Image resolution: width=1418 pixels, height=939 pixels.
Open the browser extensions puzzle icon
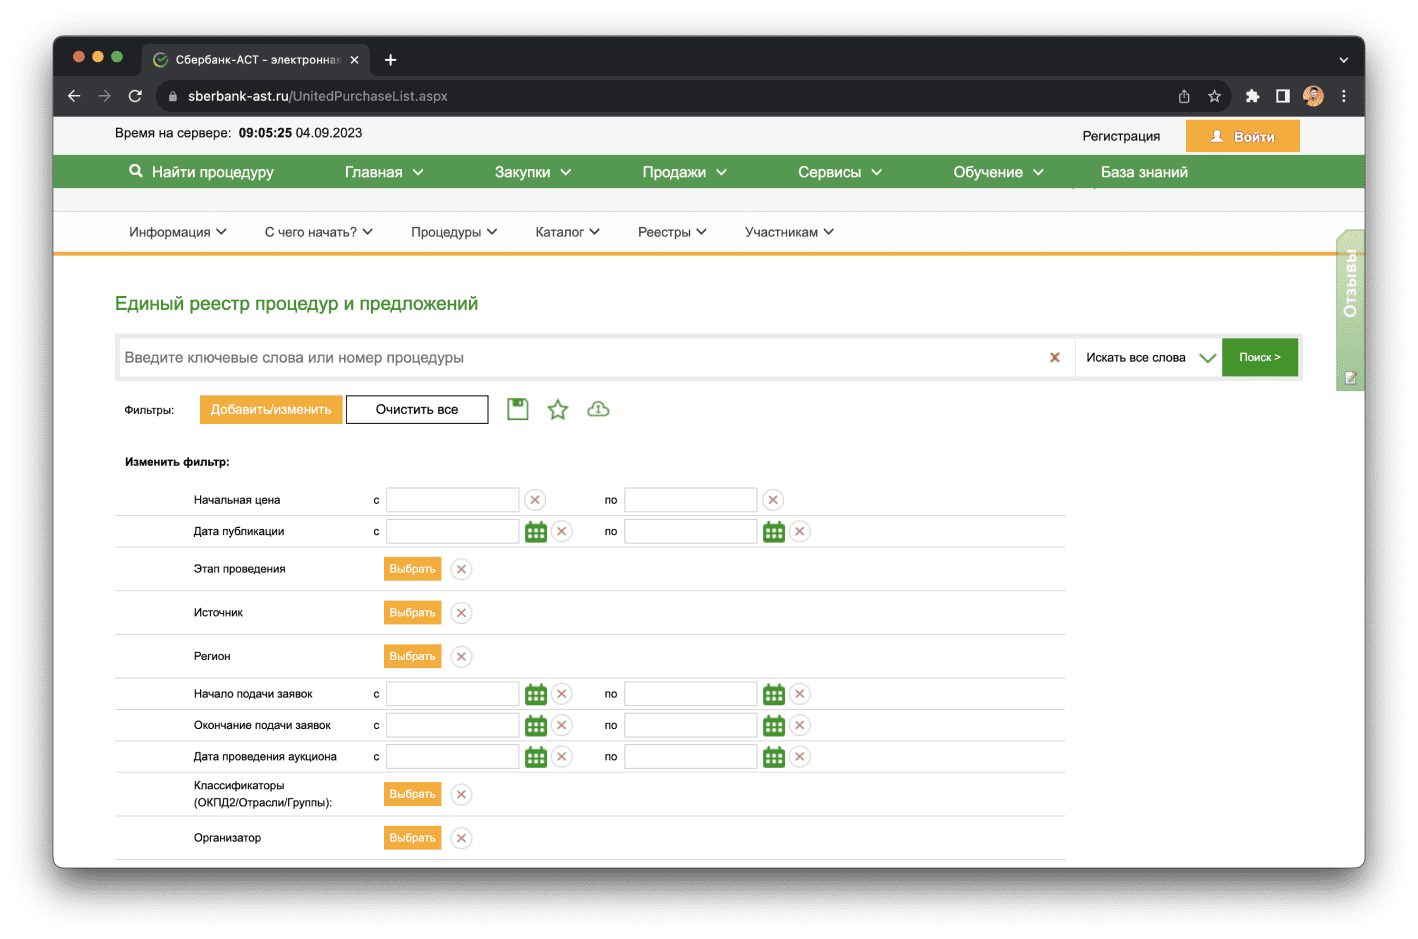point(1252,96)
